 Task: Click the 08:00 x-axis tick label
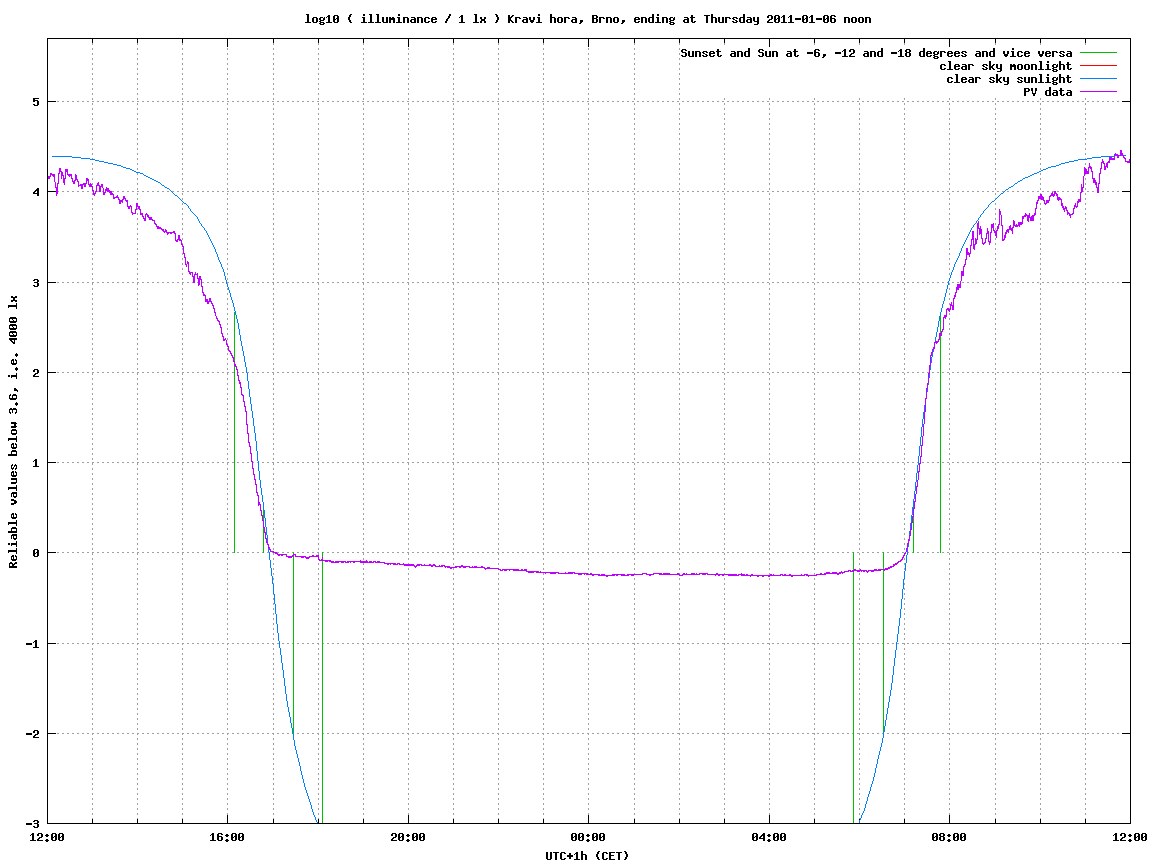click(950, 837)
